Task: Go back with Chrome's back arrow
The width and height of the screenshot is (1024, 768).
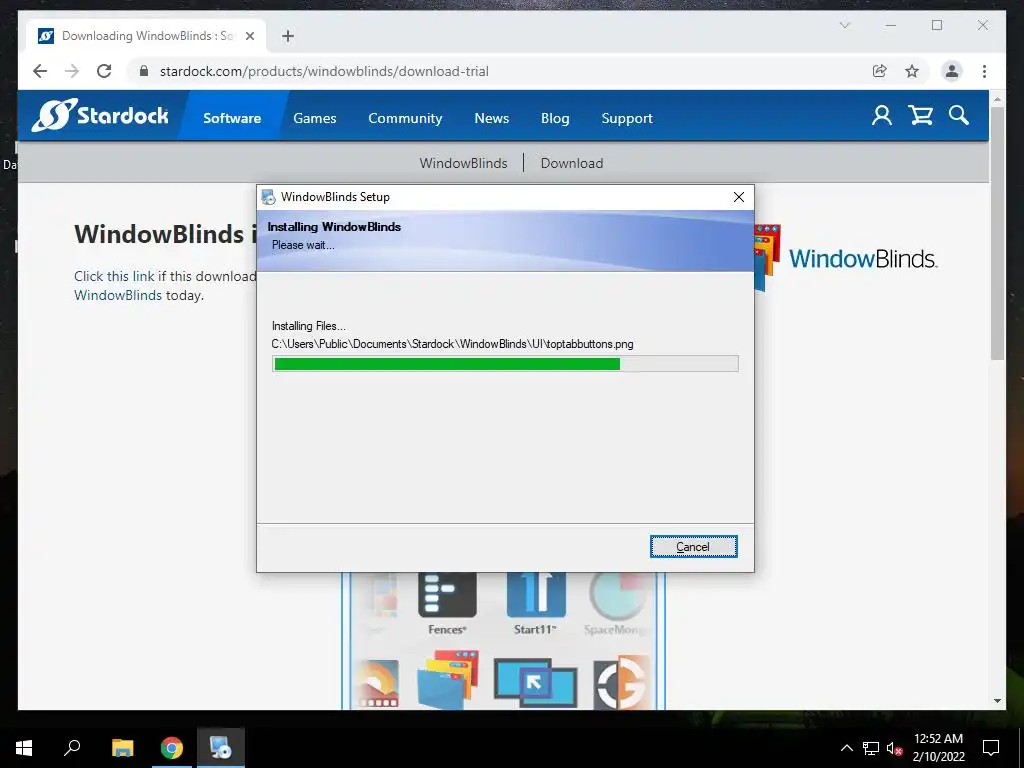Action: (x=40, y=71)
